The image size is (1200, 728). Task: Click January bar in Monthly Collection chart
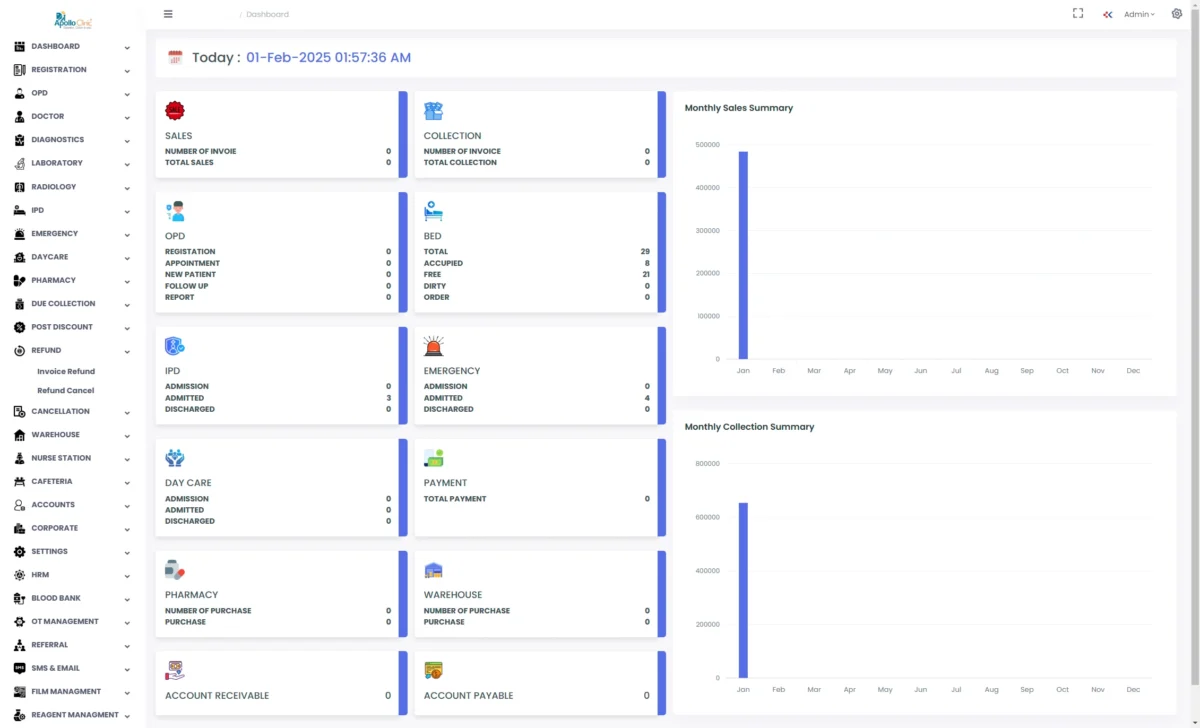pos(743,590)
